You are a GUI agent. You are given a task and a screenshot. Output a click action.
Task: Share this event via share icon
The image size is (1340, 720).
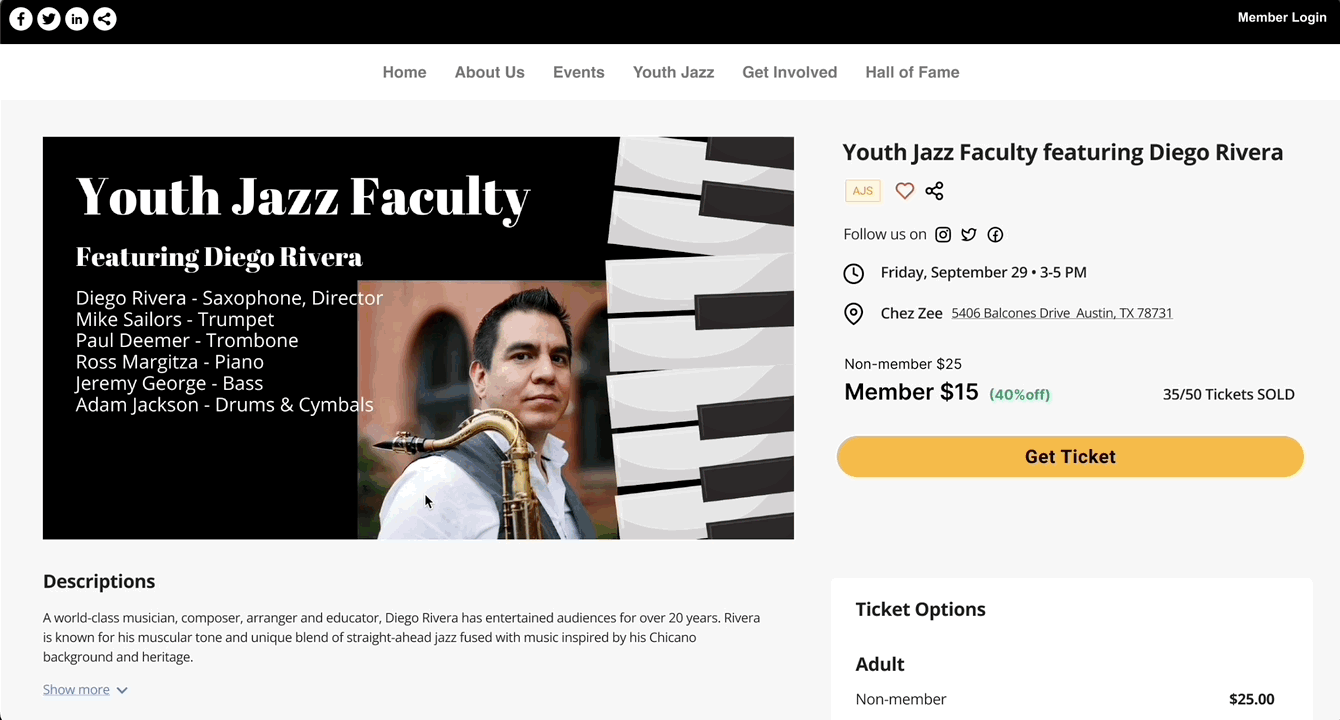click(934, 191)
